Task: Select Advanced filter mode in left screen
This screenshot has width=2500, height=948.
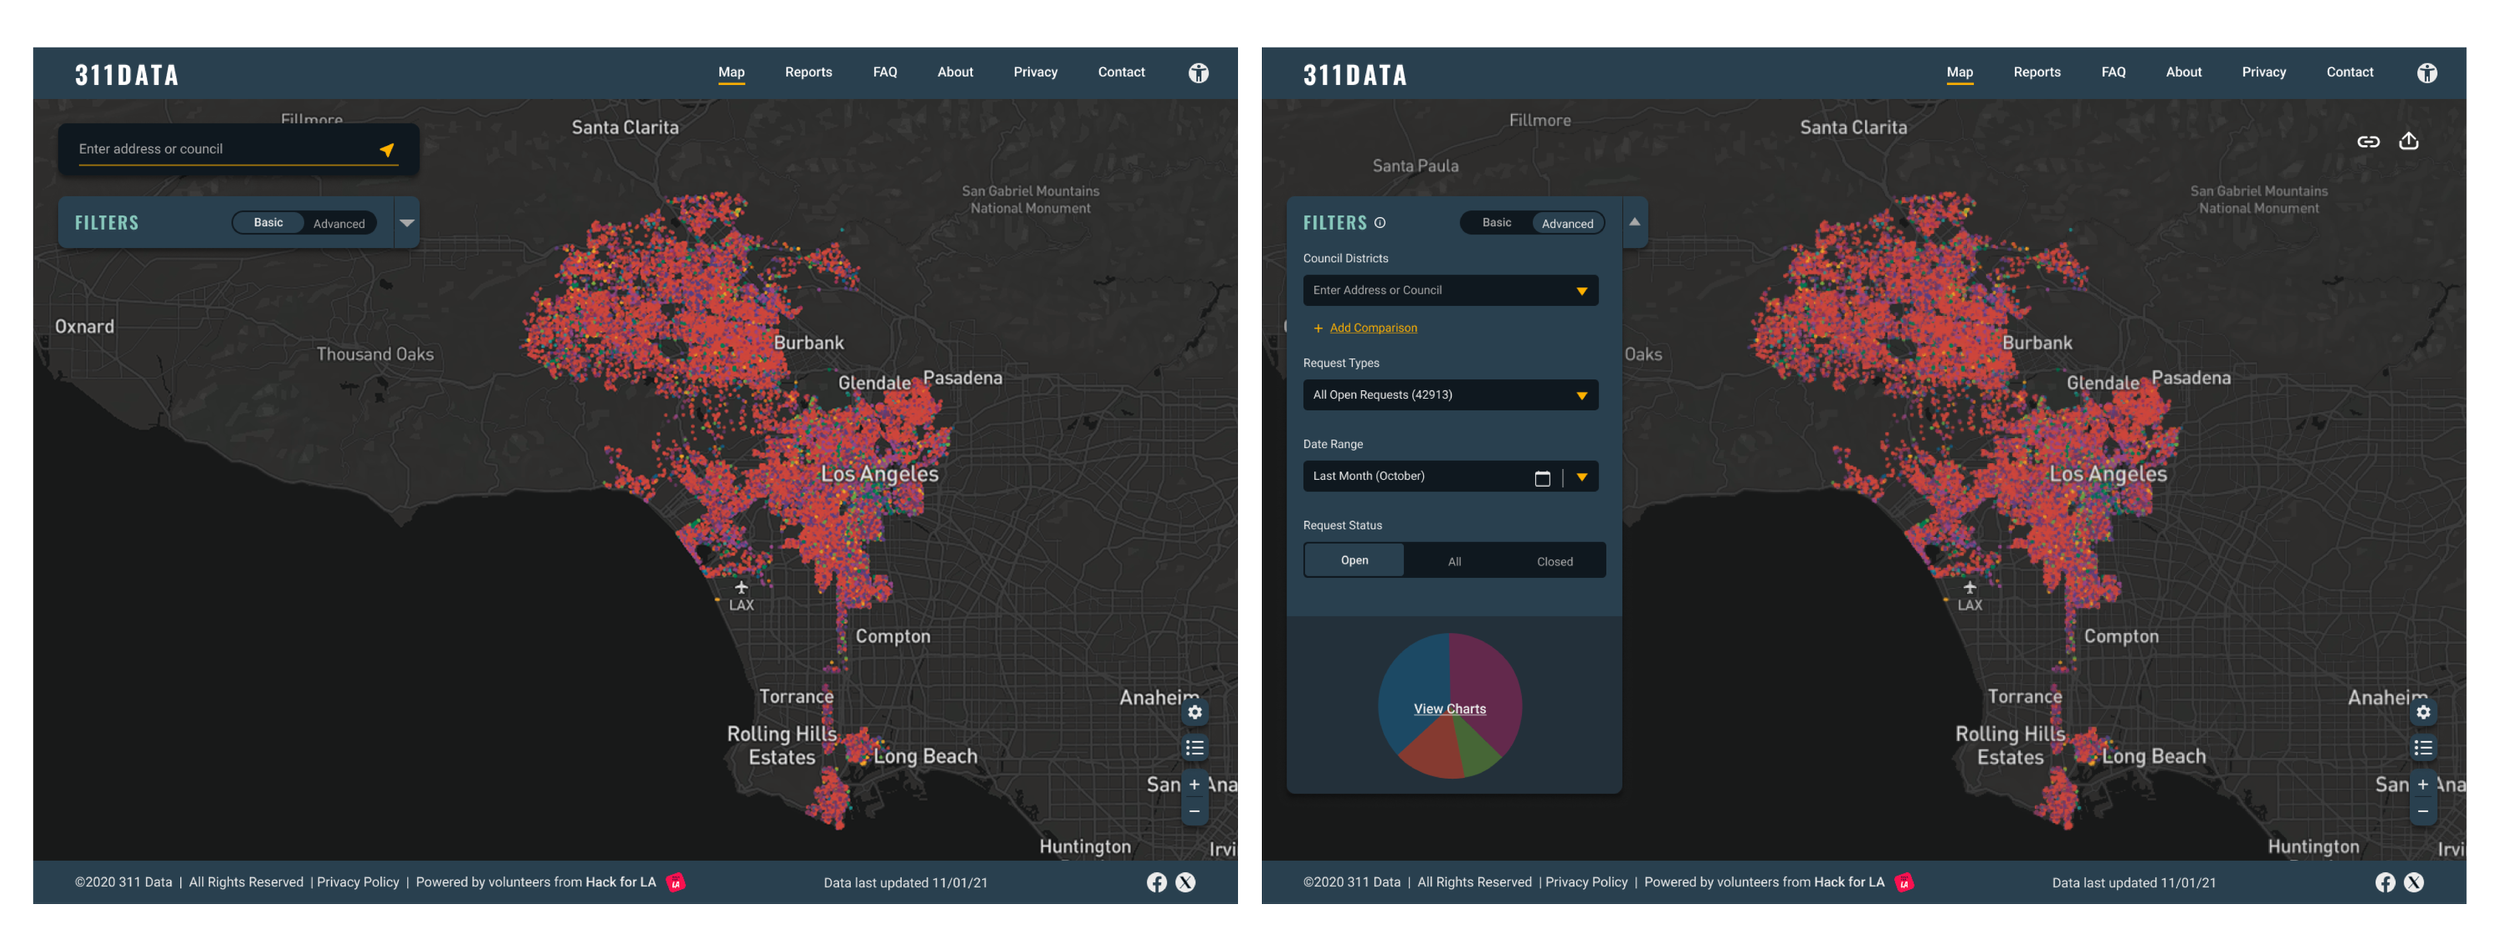Action: [x=339, y=224]
